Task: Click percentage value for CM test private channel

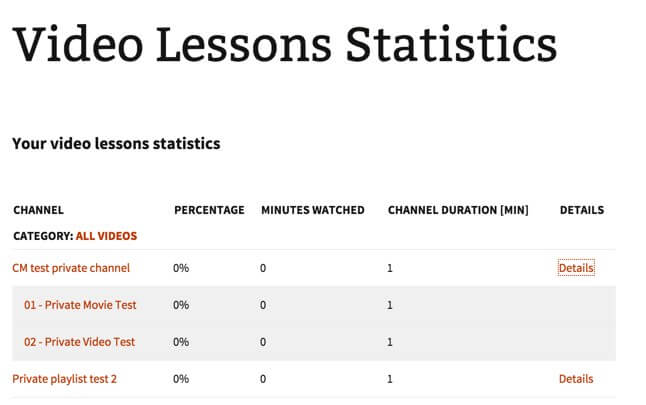Action: click(181, 268)
